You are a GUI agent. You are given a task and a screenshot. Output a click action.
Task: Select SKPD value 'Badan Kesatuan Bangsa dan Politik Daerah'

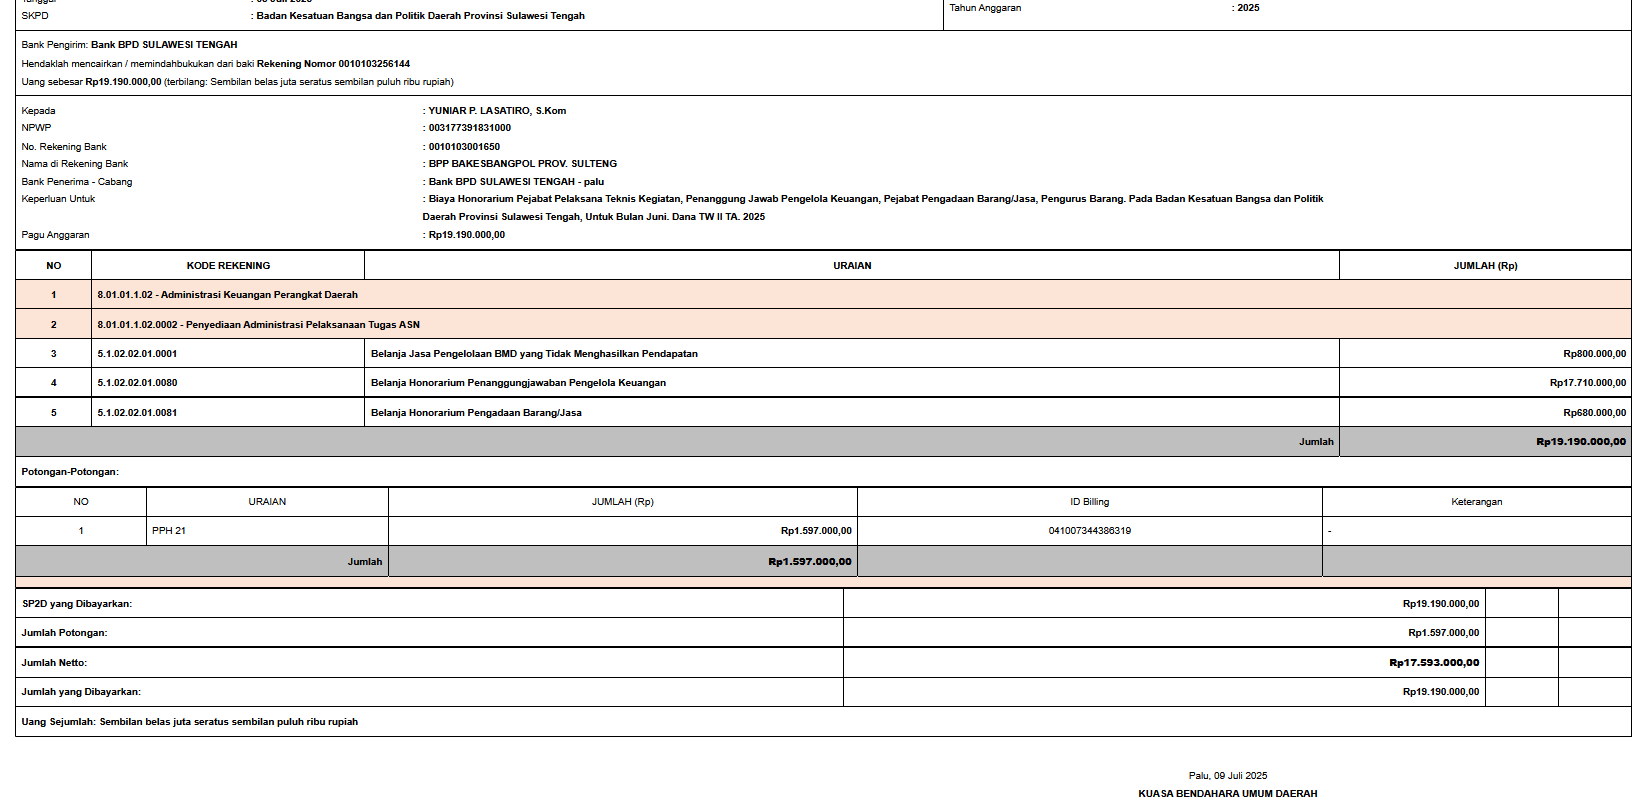tap(420, 16)
